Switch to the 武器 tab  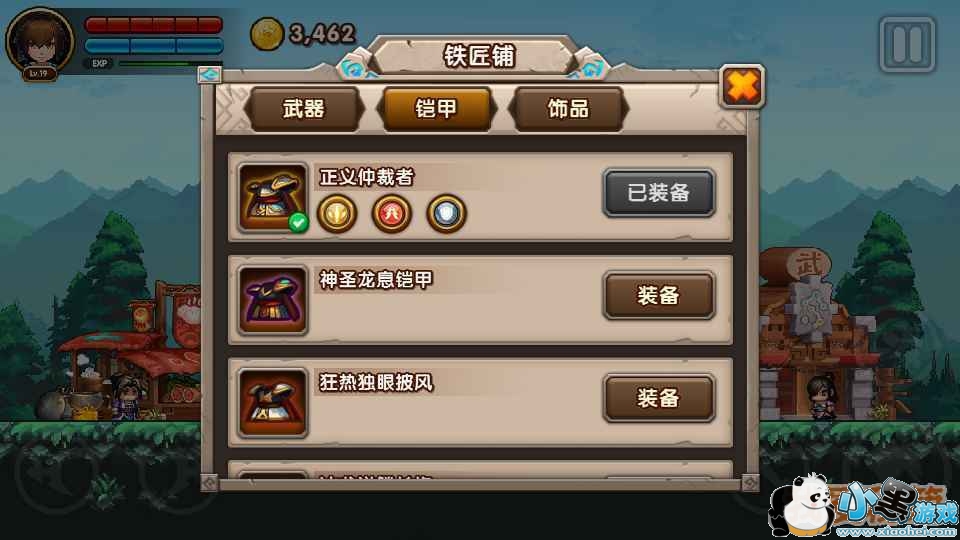click(304, 109)
